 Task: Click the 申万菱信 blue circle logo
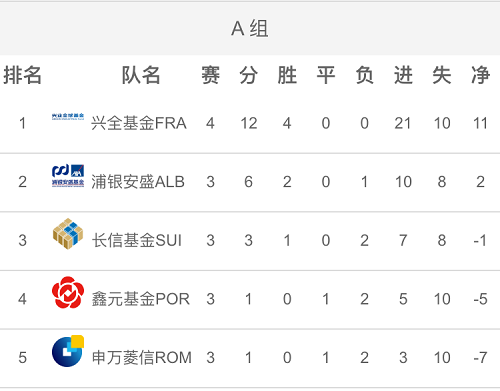[x=68, y=351]
